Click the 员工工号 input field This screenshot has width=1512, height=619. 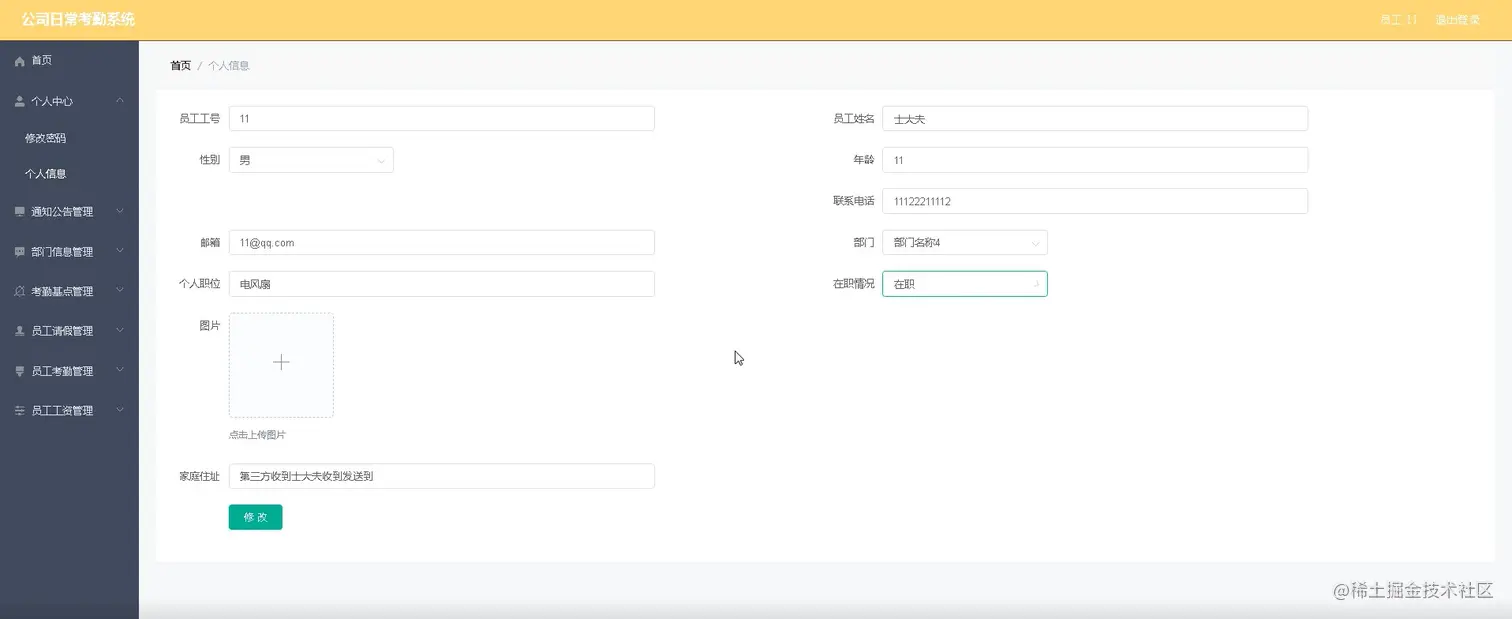[x=442, y=119]
